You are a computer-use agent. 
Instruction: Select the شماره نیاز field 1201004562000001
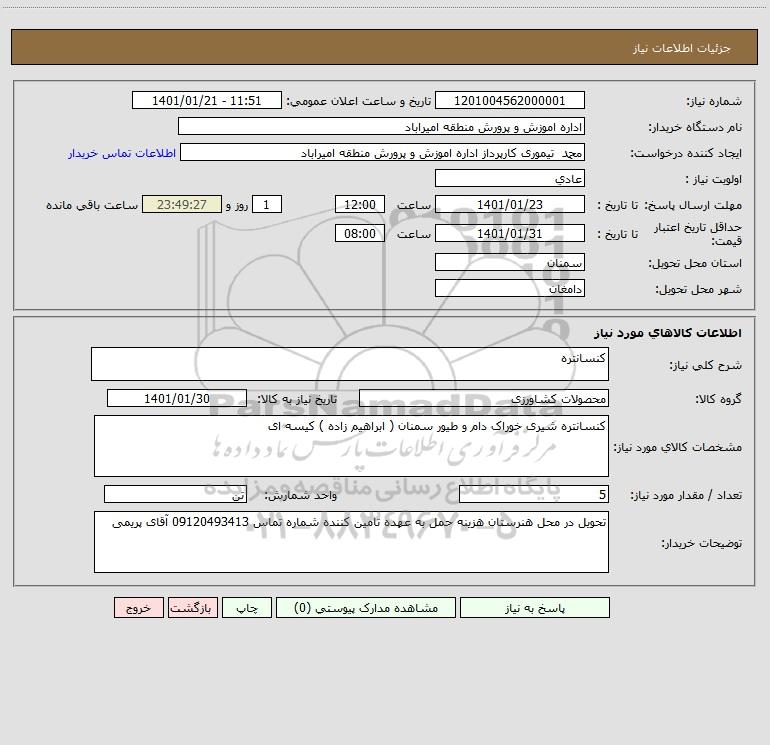[510, 100]
